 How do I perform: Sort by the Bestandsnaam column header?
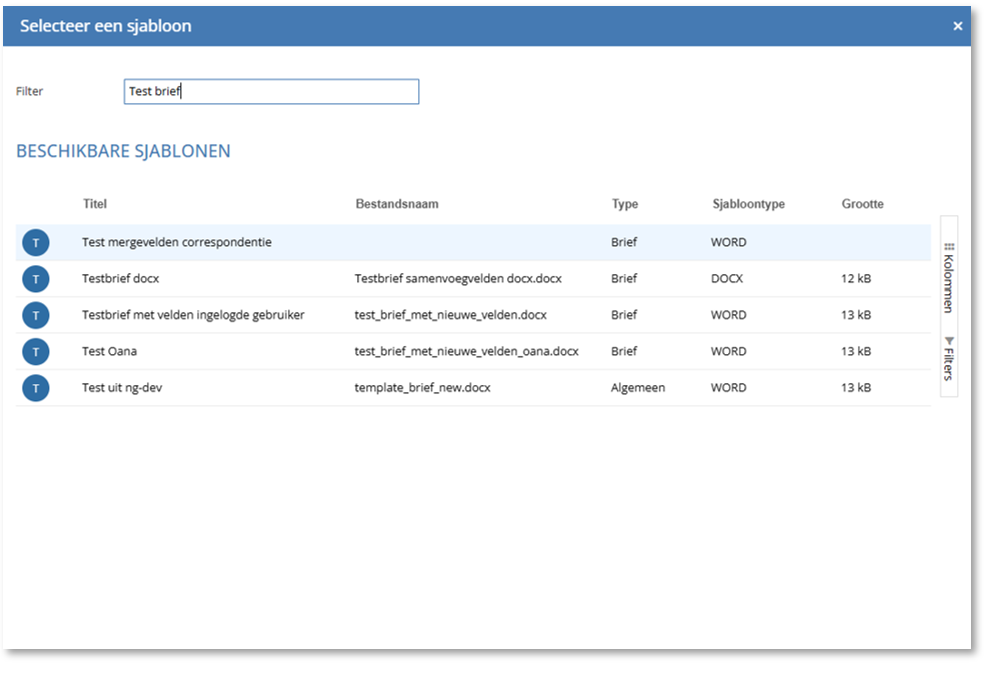click(397, 204)
